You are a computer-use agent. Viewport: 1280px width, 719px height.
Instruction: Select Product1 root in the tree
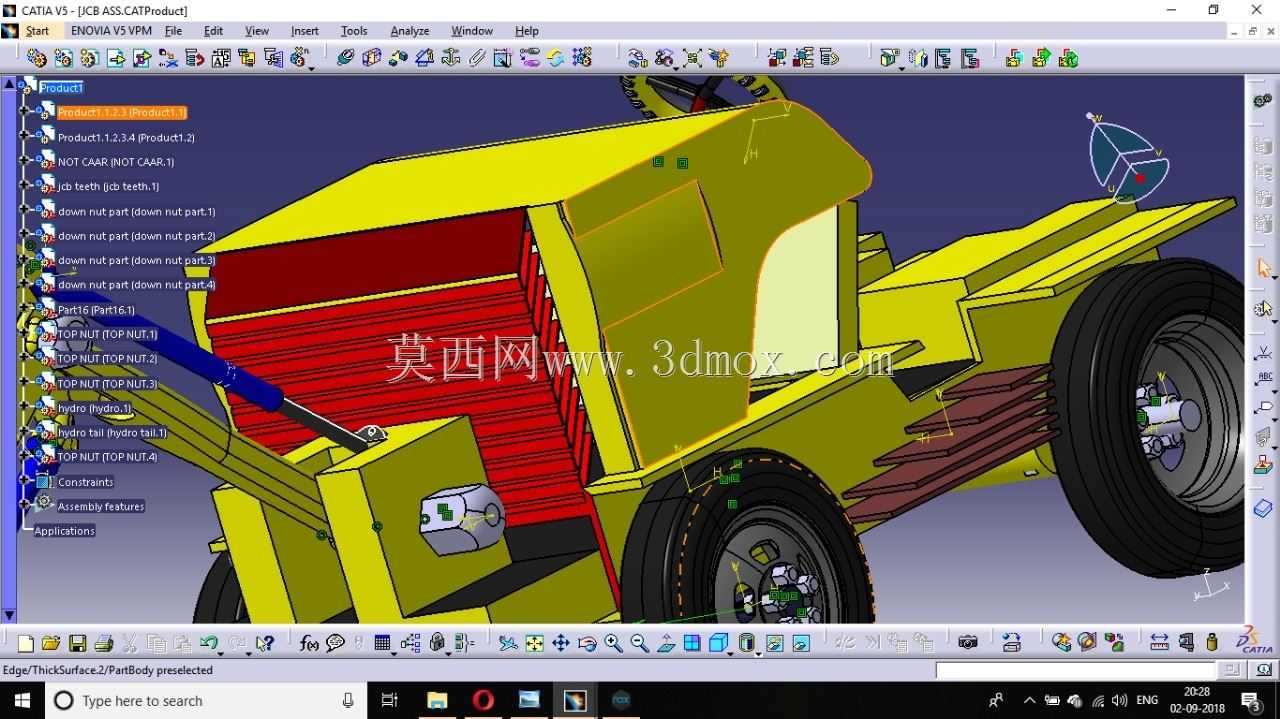[61, 88]
